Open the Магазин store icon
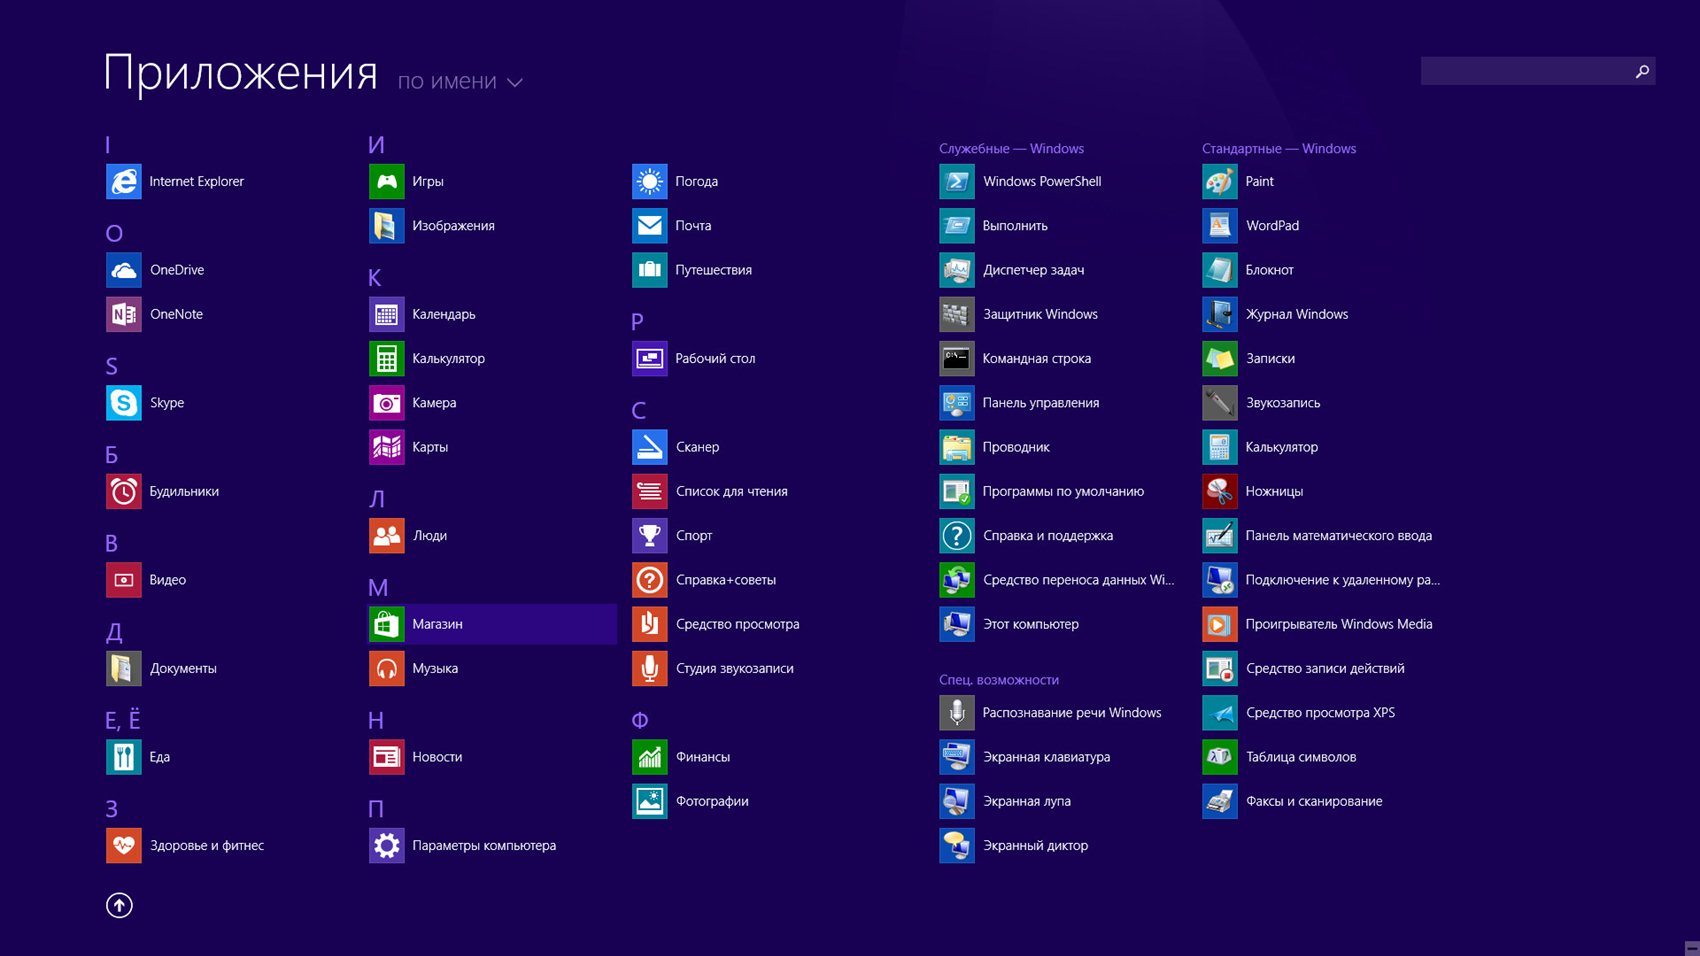1700x956 pixels. 387,624
